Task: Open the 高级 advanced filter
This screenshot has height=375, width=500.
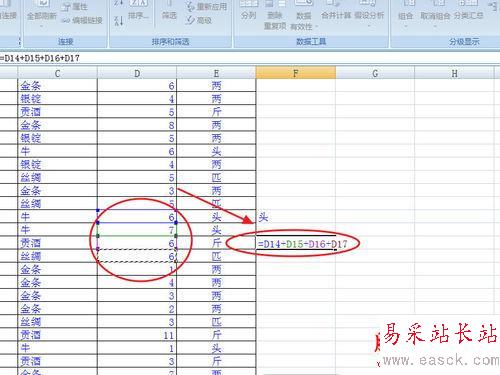Action: (200, 21)
